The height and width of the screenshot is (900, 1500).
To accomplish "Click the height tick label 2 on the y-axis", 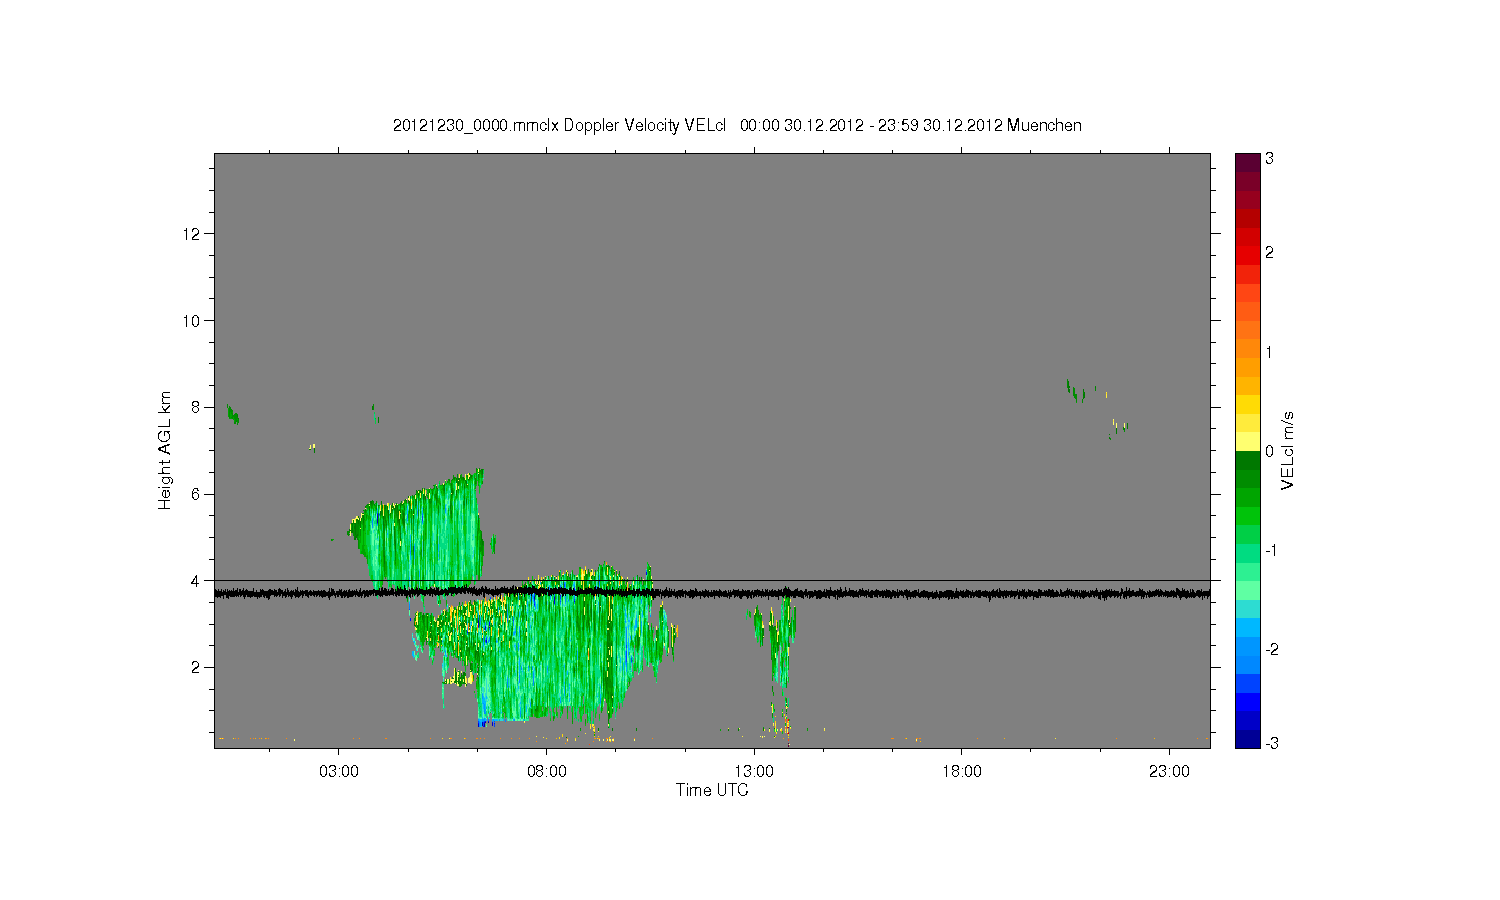I will [197, 667].
